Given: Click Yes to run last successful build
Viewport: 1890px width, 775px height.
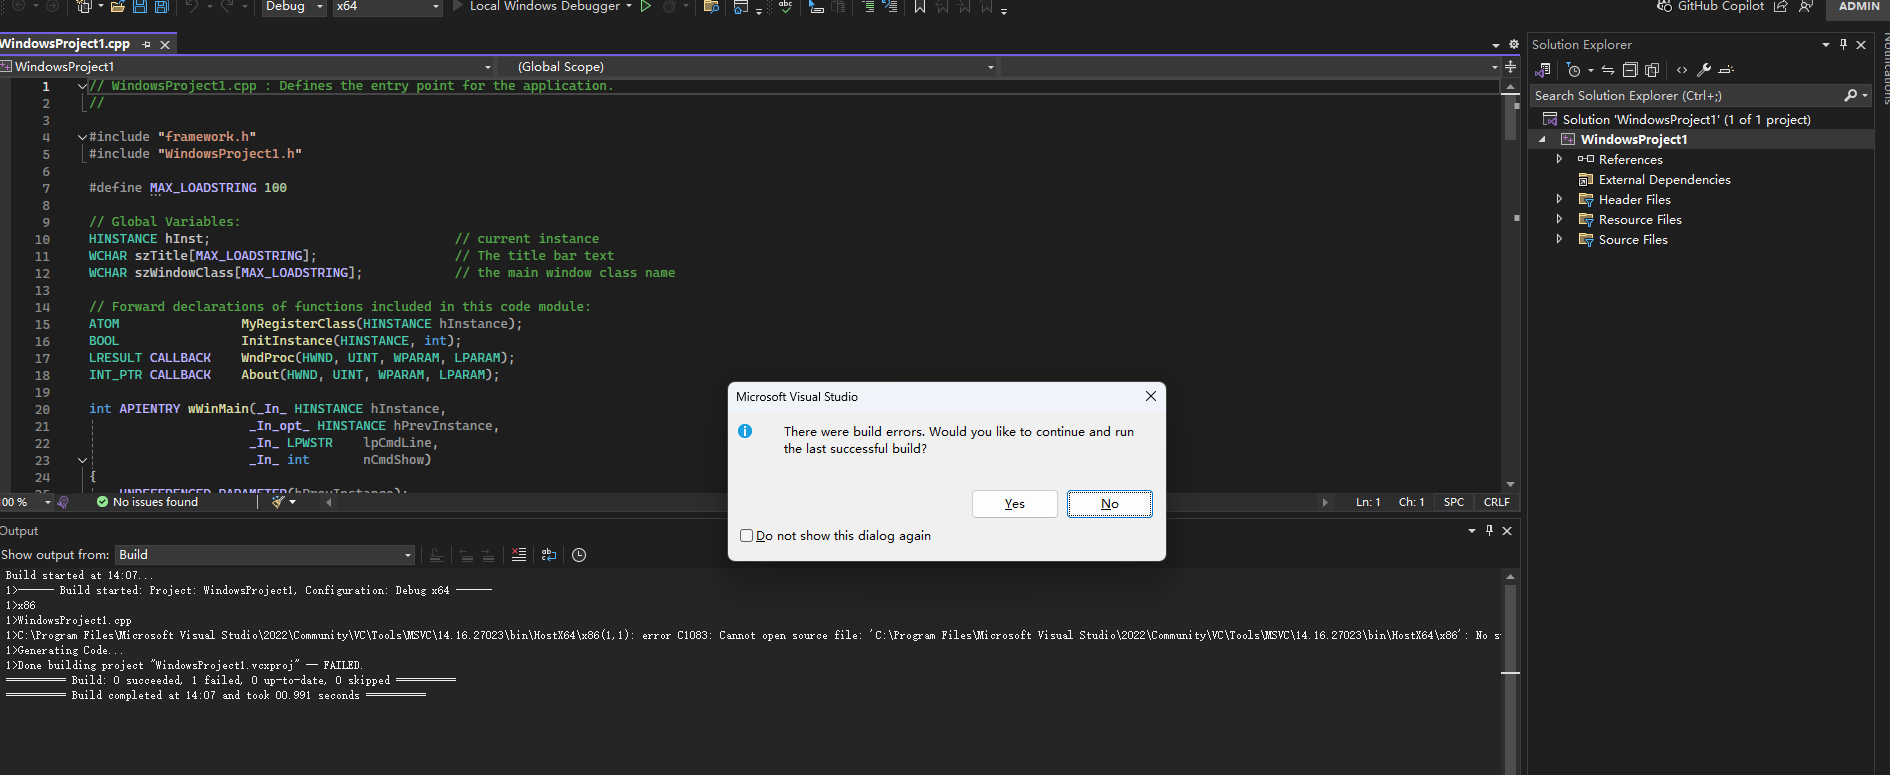Looking at the screenshot, I should (1014, 504).
